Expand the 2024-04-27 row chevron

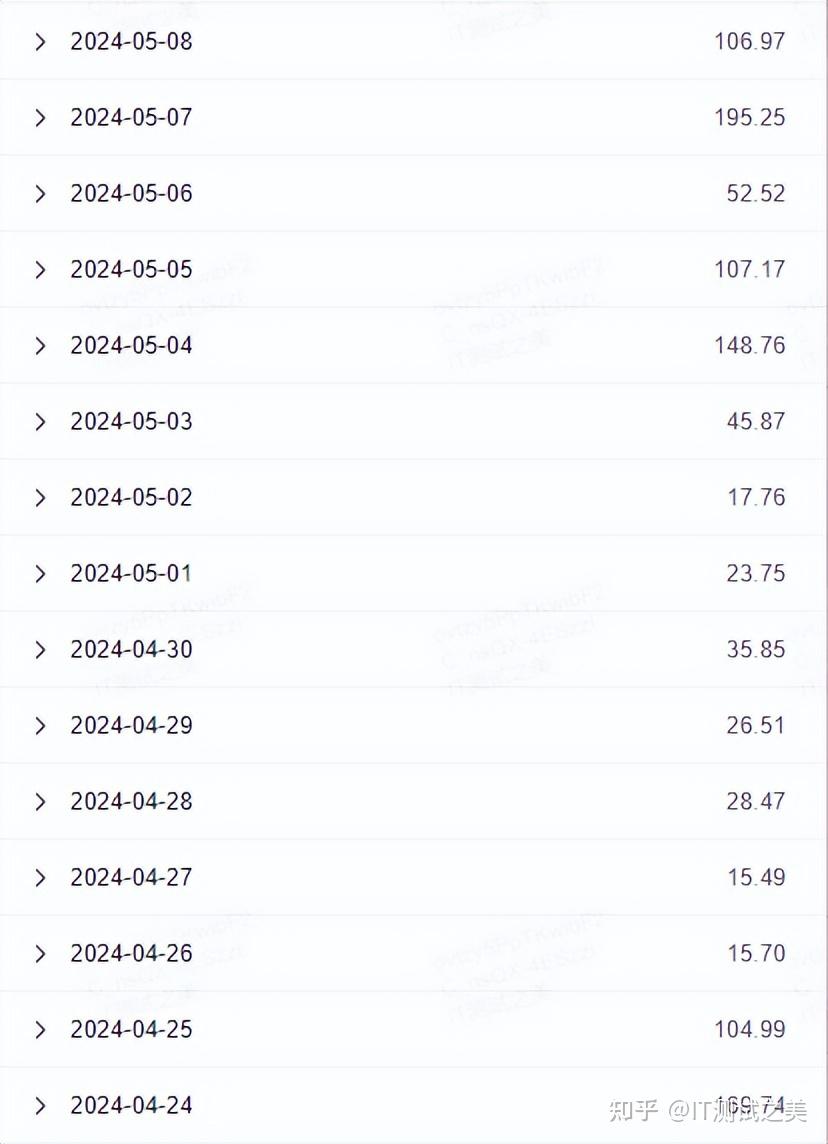[x=40, y=877]
